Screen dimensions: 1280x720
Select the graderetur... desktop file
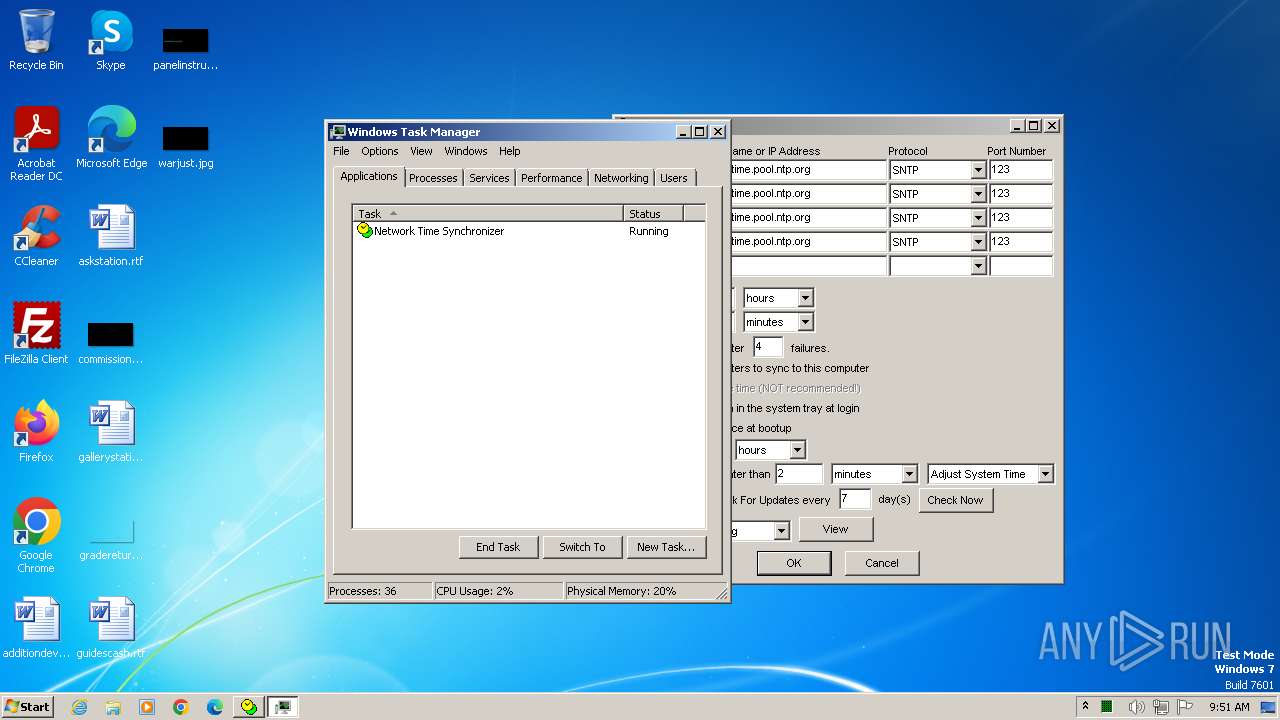pos(111,538)
